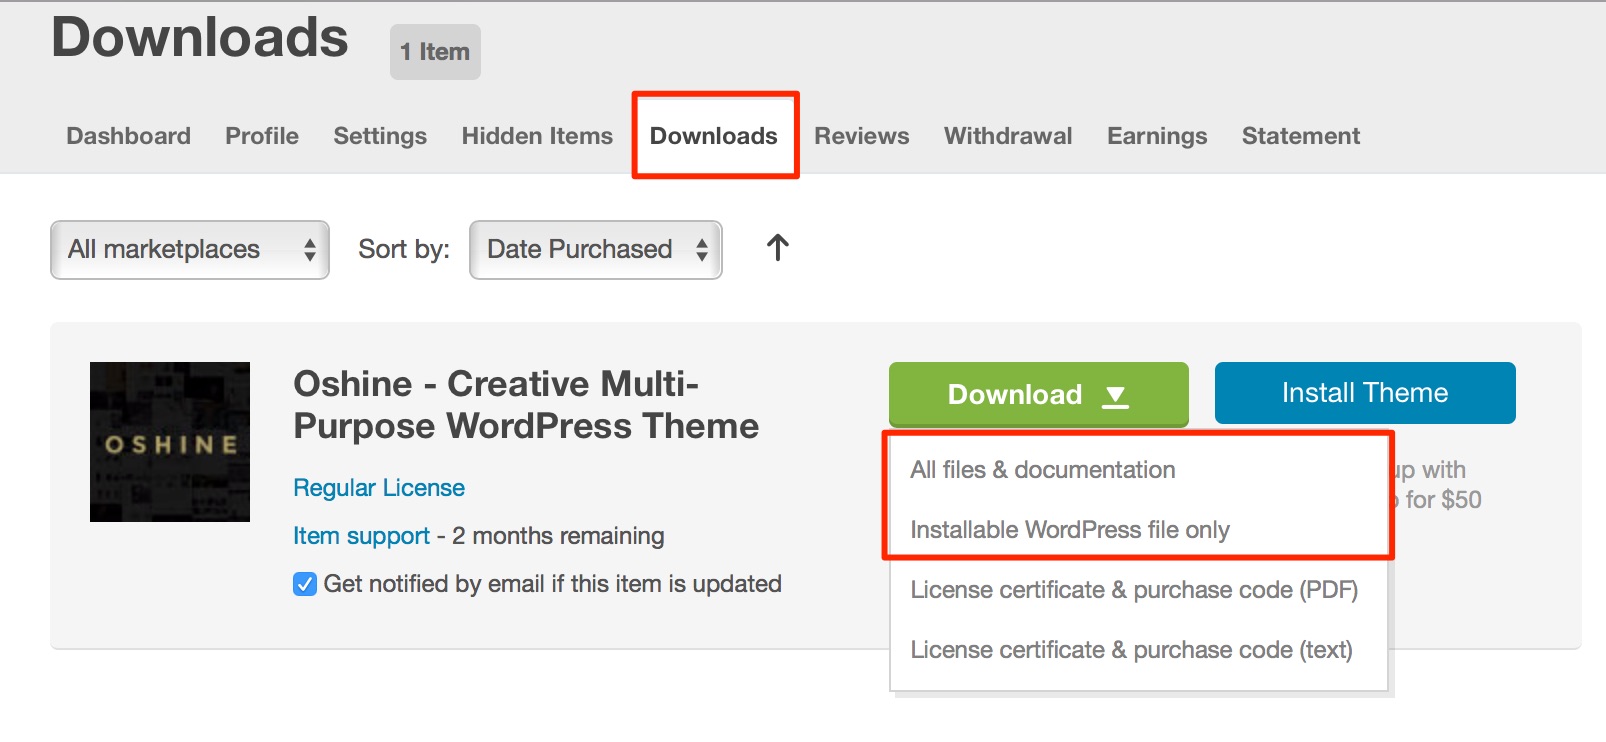Image resolution: width=1606 pixels, height=742 pixels.
Task: Uncheck email notification for item updates
Action: (305, 584)
